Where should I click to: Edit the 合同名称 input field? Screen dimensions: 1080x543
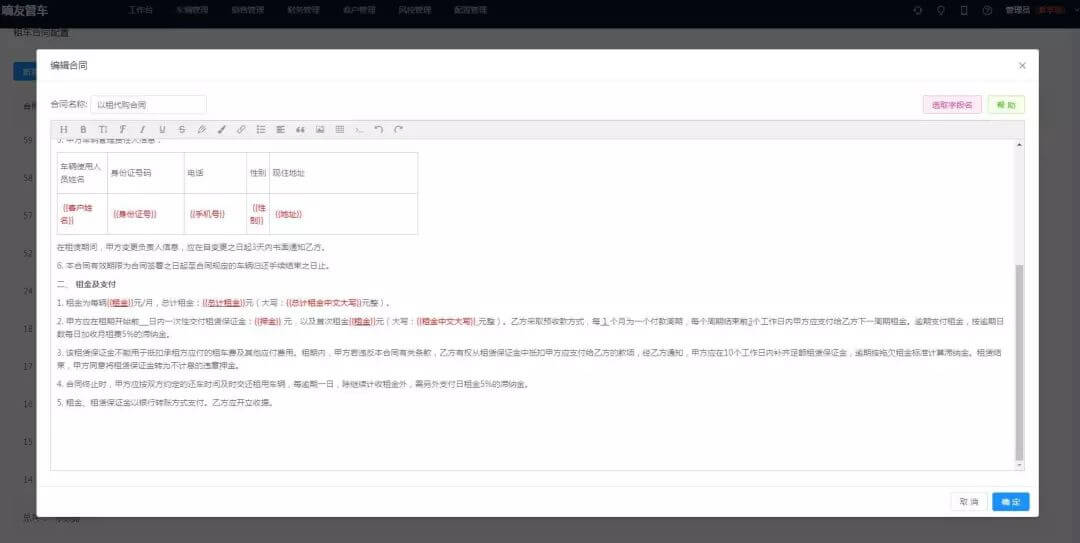148,105
